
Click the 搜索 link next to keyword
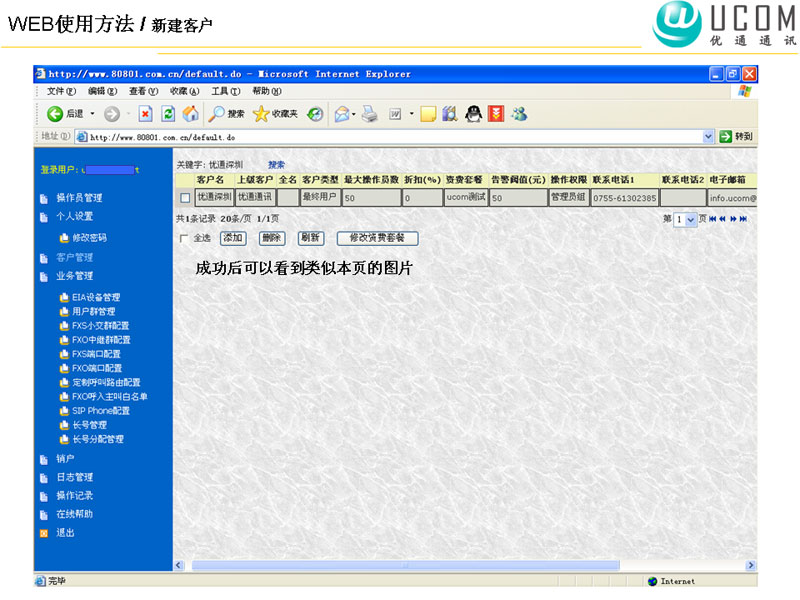coord(277,165)
